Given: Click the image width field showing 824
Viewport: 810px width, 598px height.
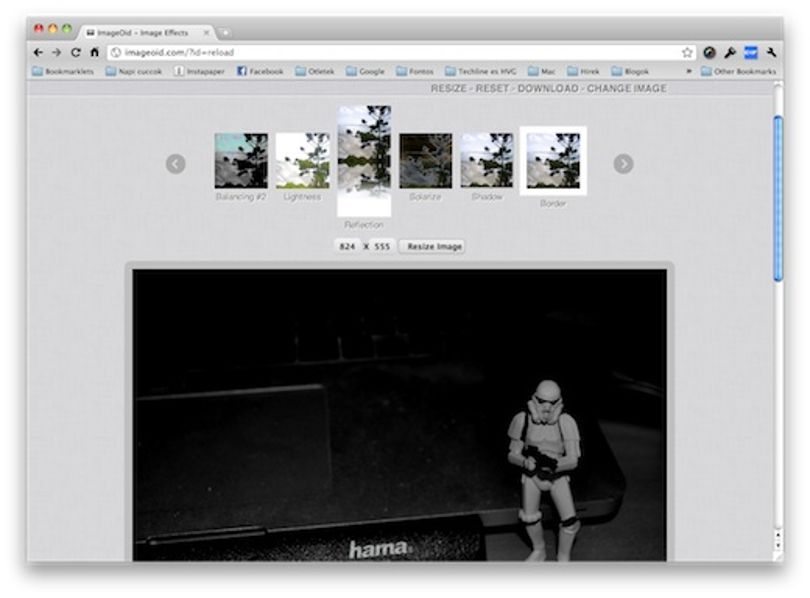Looking at the screenshot, I should 347,246.
